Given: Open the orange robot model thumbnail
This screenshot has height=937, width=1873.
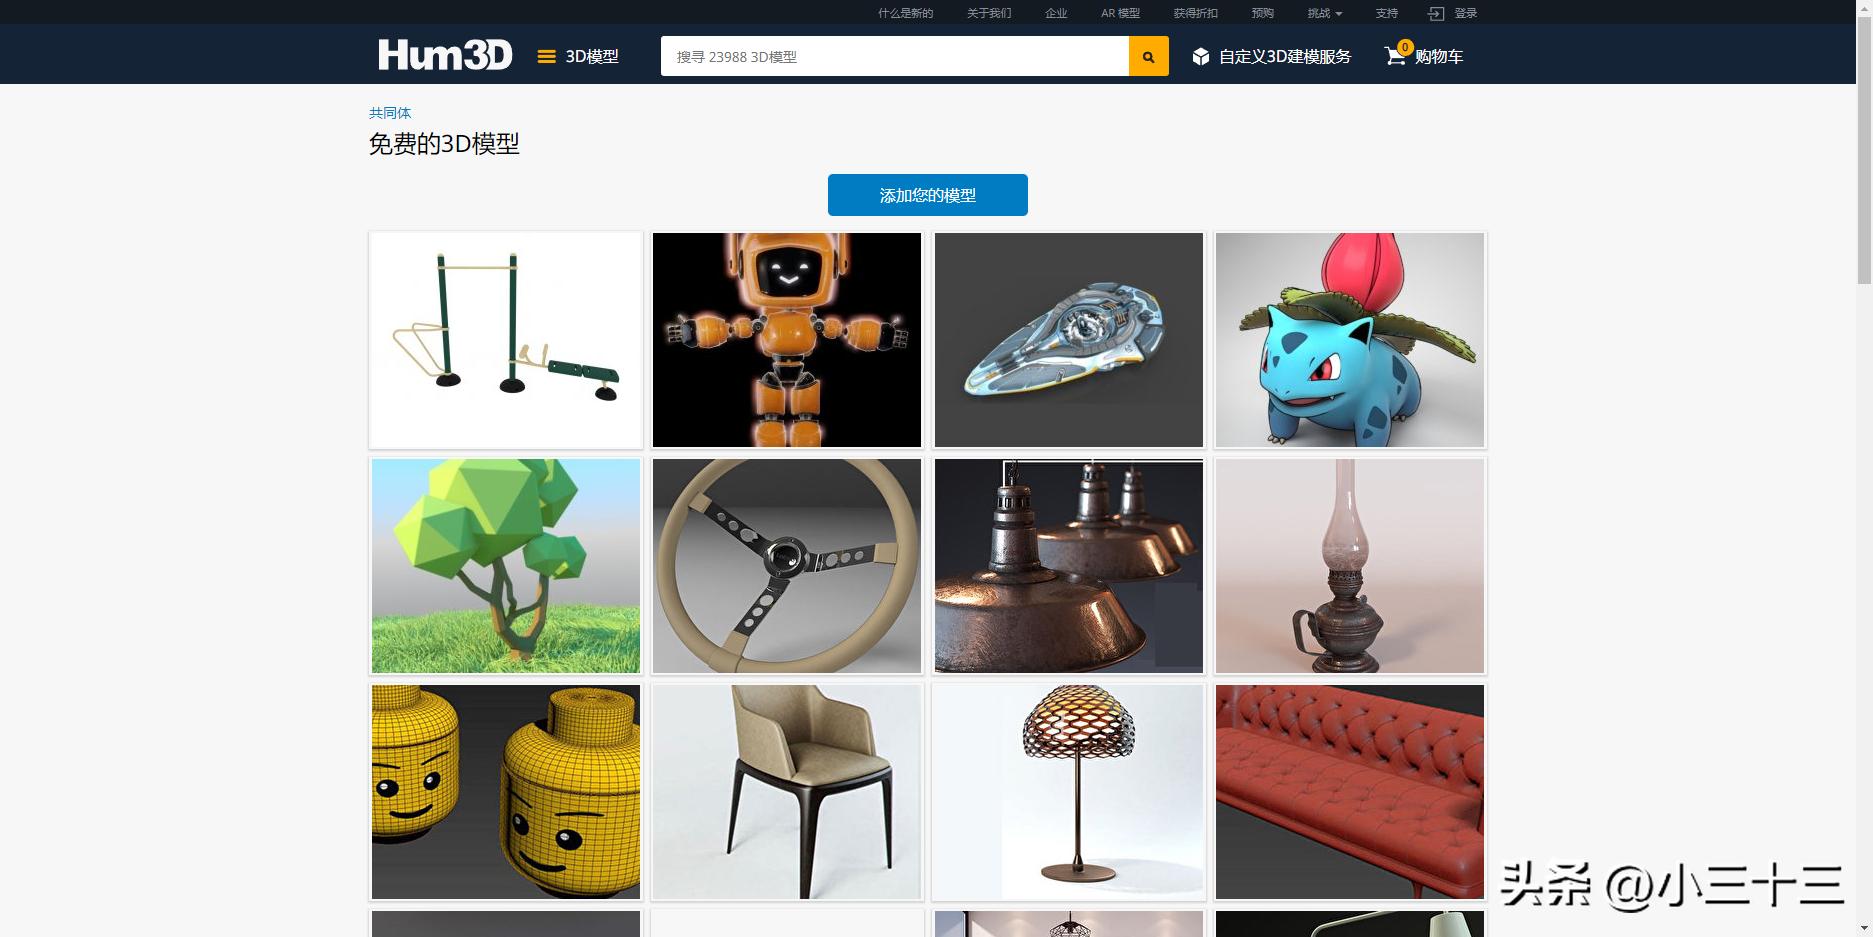Looking at the screenshot, I should coord(787,340).
